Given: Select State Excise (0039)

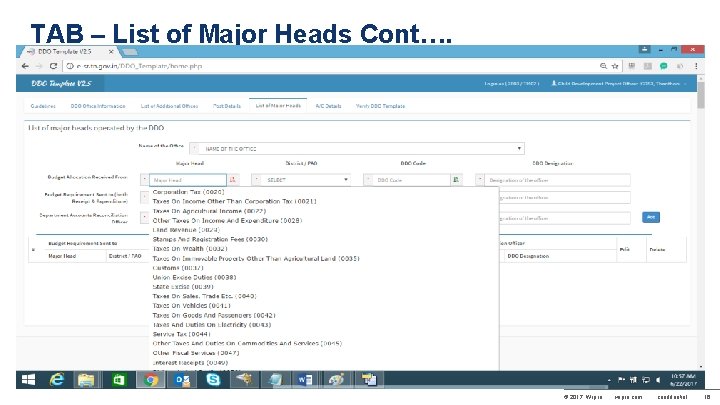Looking at the screenshot, I should 183,287.
